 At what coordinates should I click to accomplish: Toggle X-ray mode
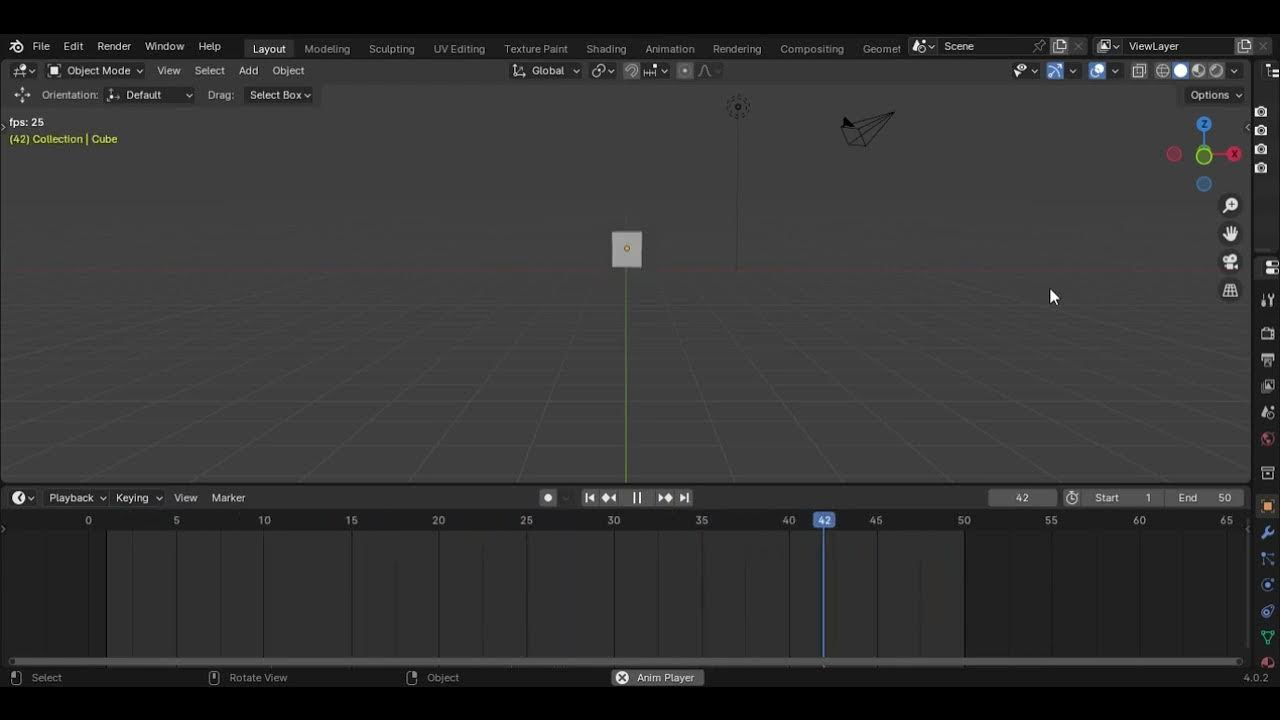(x=1139, y=71)
